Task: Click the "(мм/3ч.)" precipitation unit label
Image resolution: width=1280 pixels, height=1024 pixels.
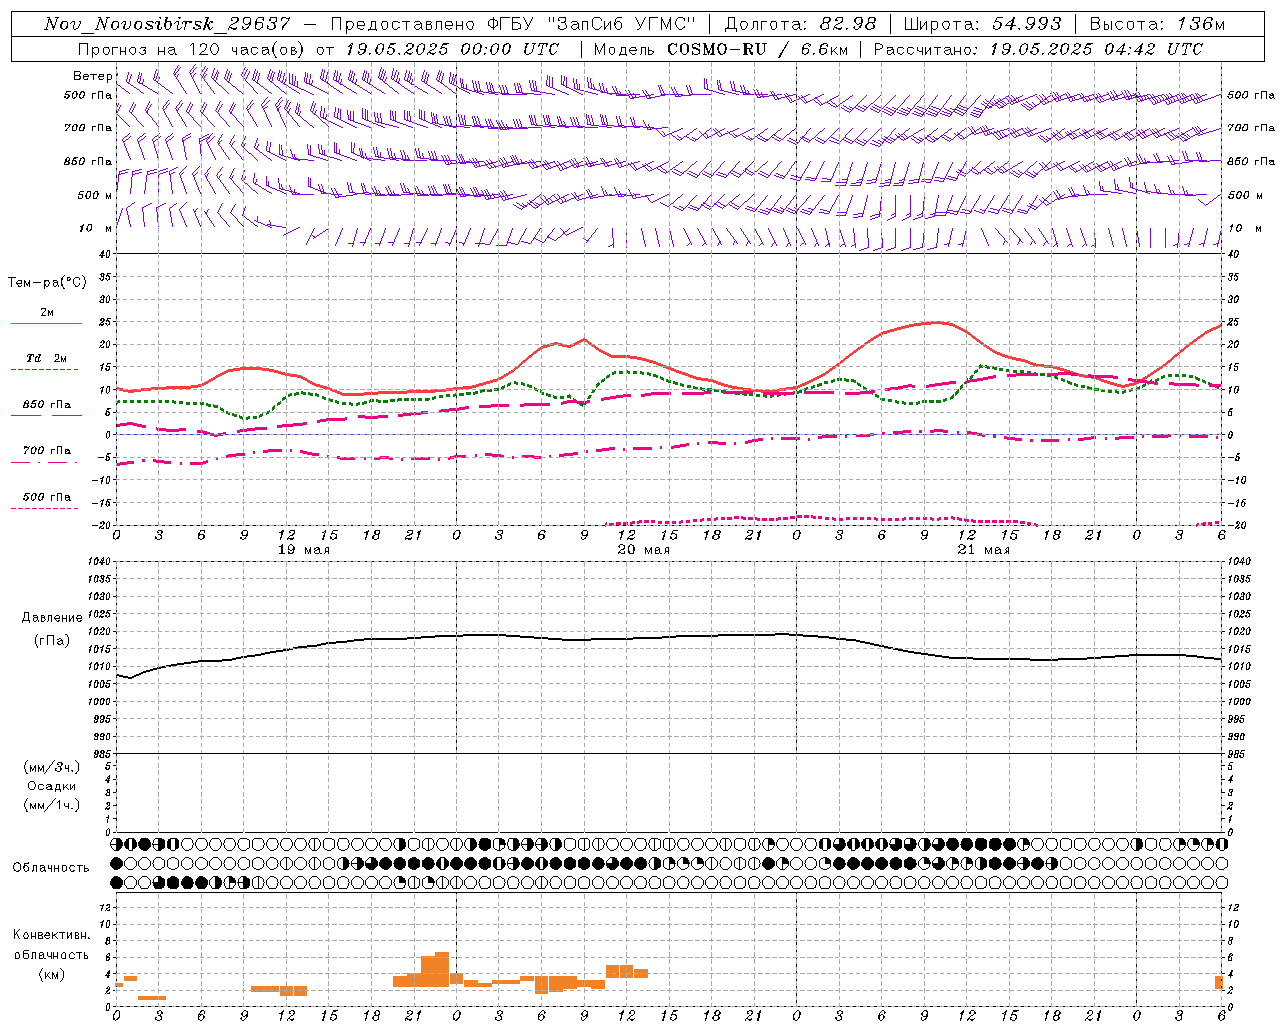Action: 52,767
